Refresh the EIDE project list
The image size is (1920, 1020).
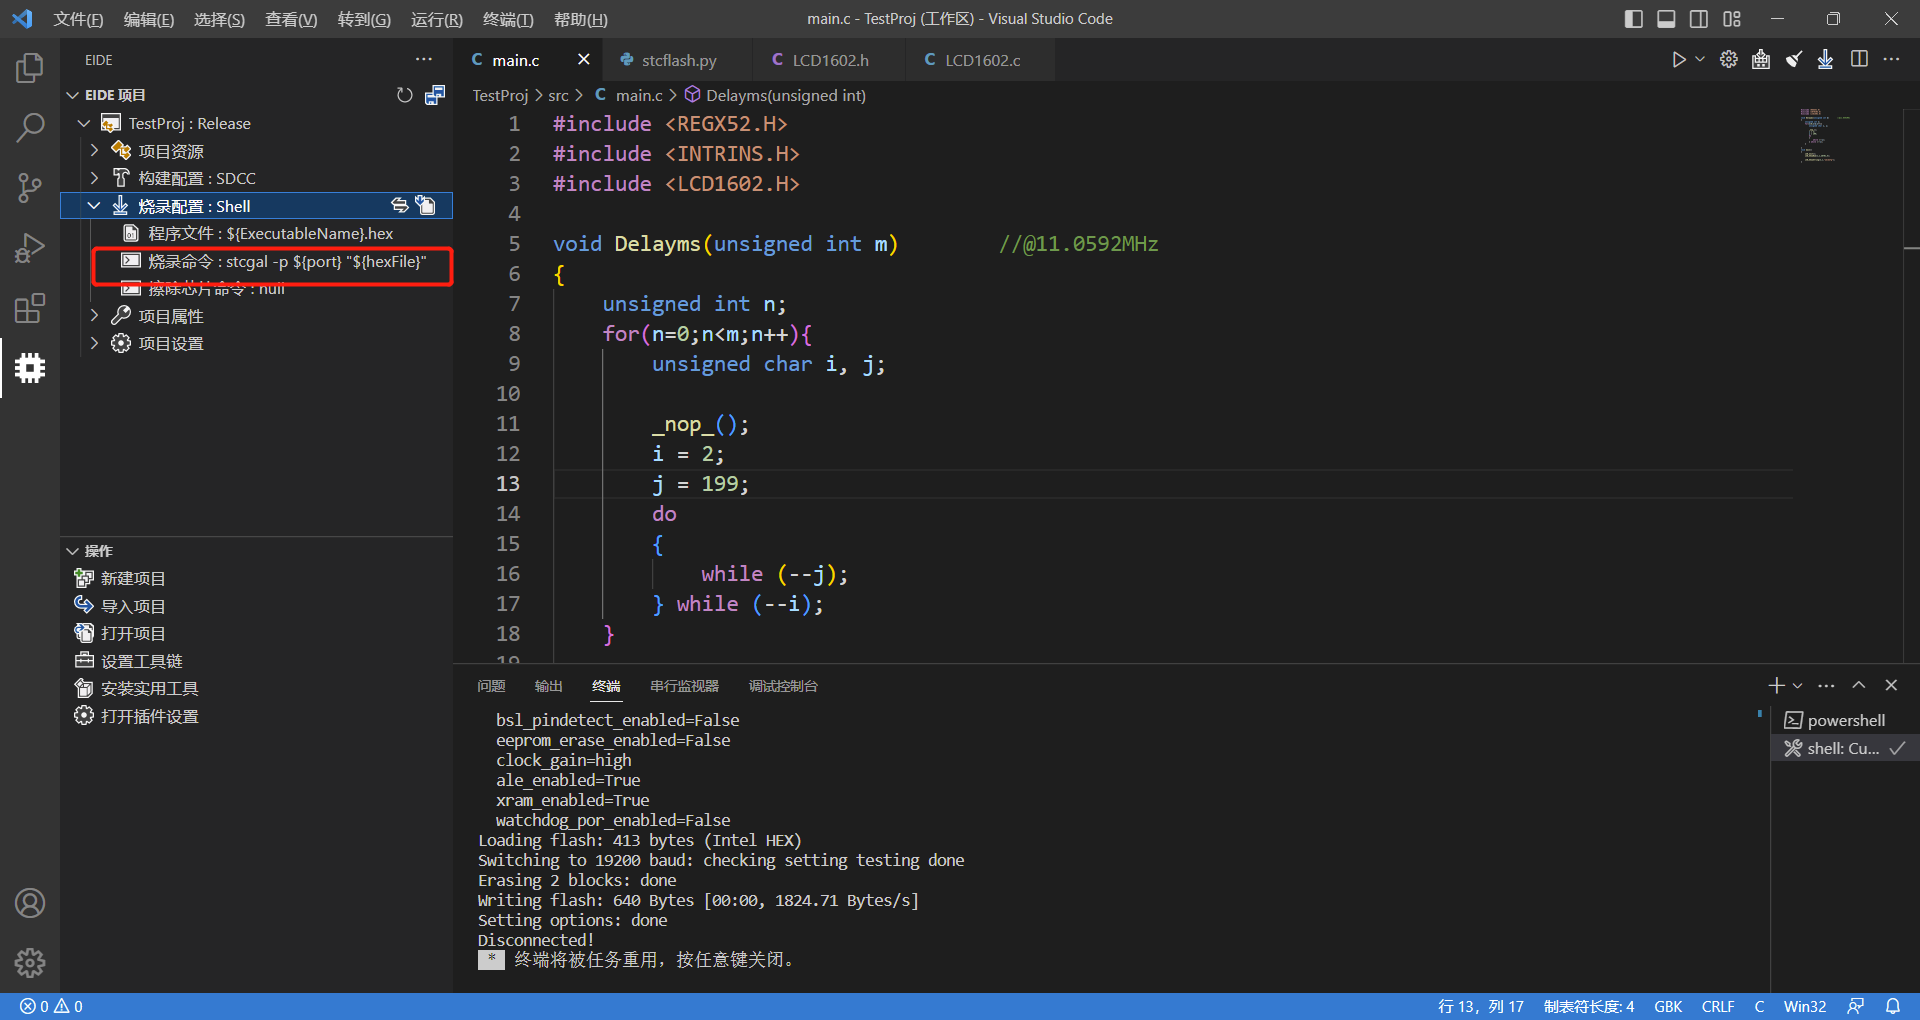click(404, 95)
